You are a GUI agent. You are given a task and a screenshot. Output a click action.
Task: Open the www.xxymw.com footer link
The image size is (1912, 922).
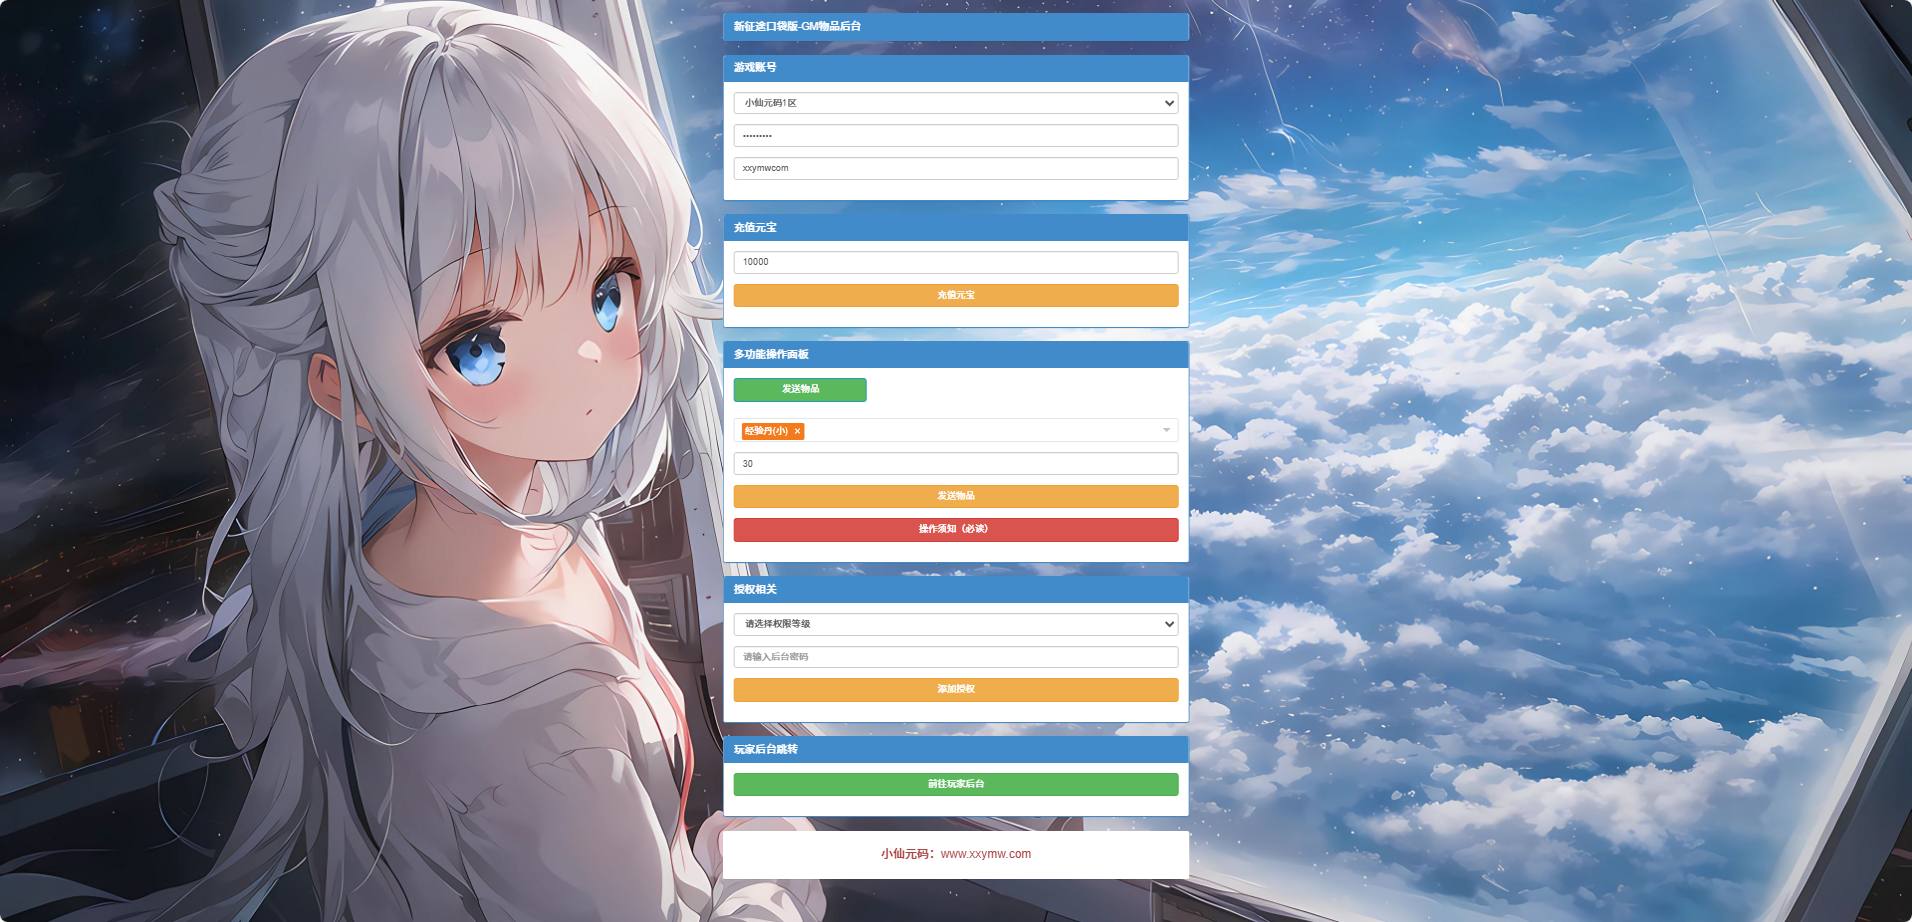pos(985,854)
